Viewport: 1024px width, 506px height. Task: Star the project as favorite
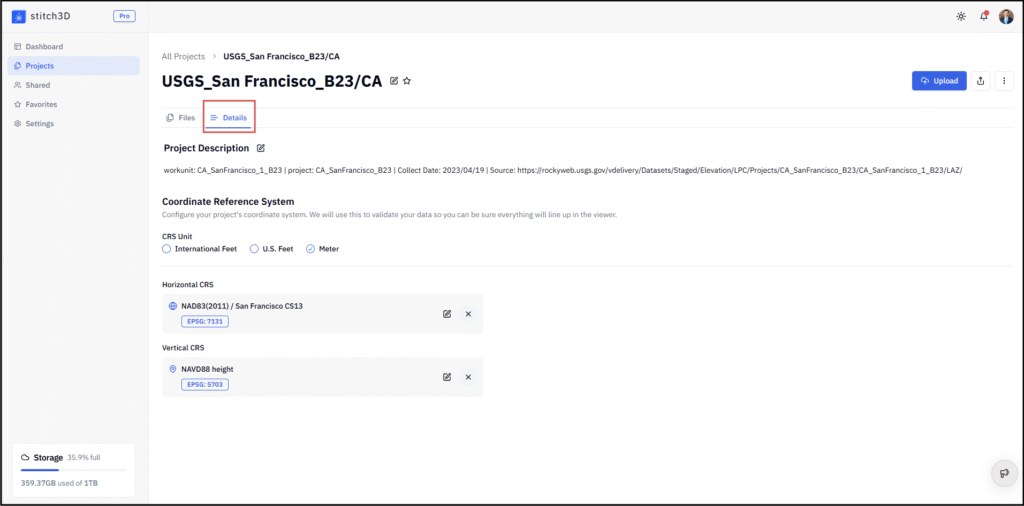point(407,81)
